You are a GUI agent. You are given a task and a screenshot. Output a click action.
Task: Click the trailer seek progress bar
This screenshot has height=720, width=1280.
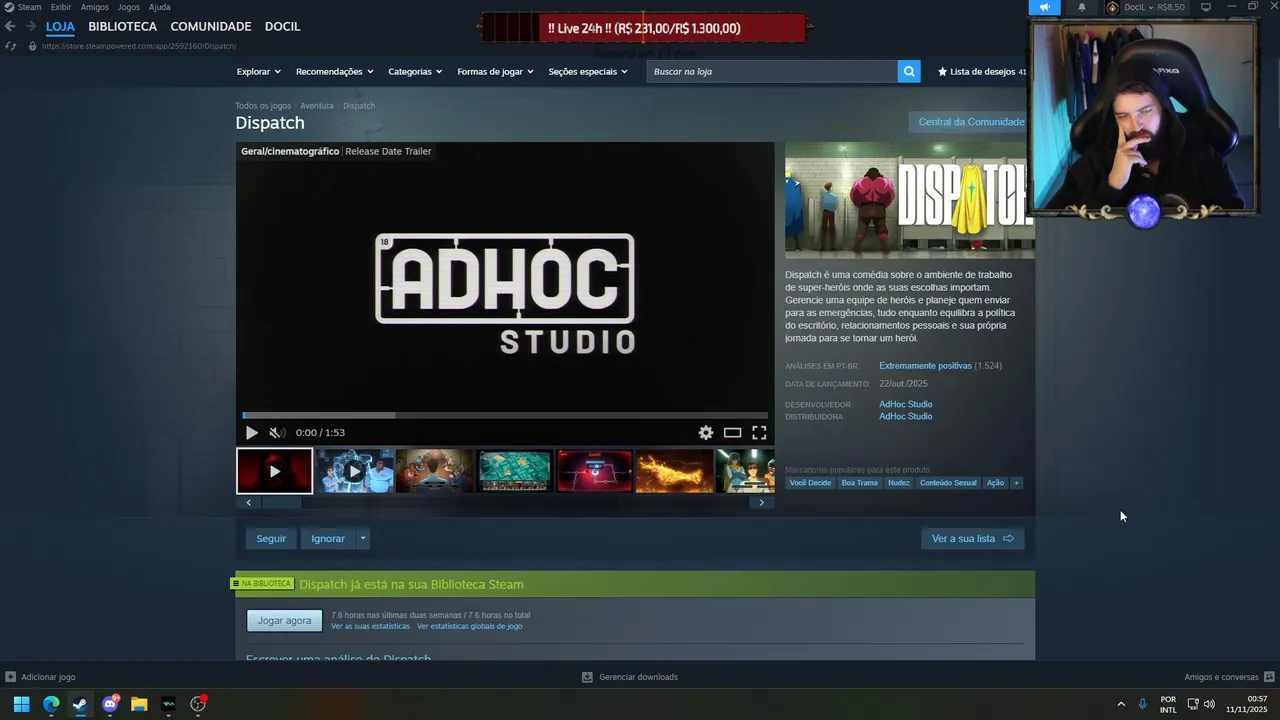(505, 415)
